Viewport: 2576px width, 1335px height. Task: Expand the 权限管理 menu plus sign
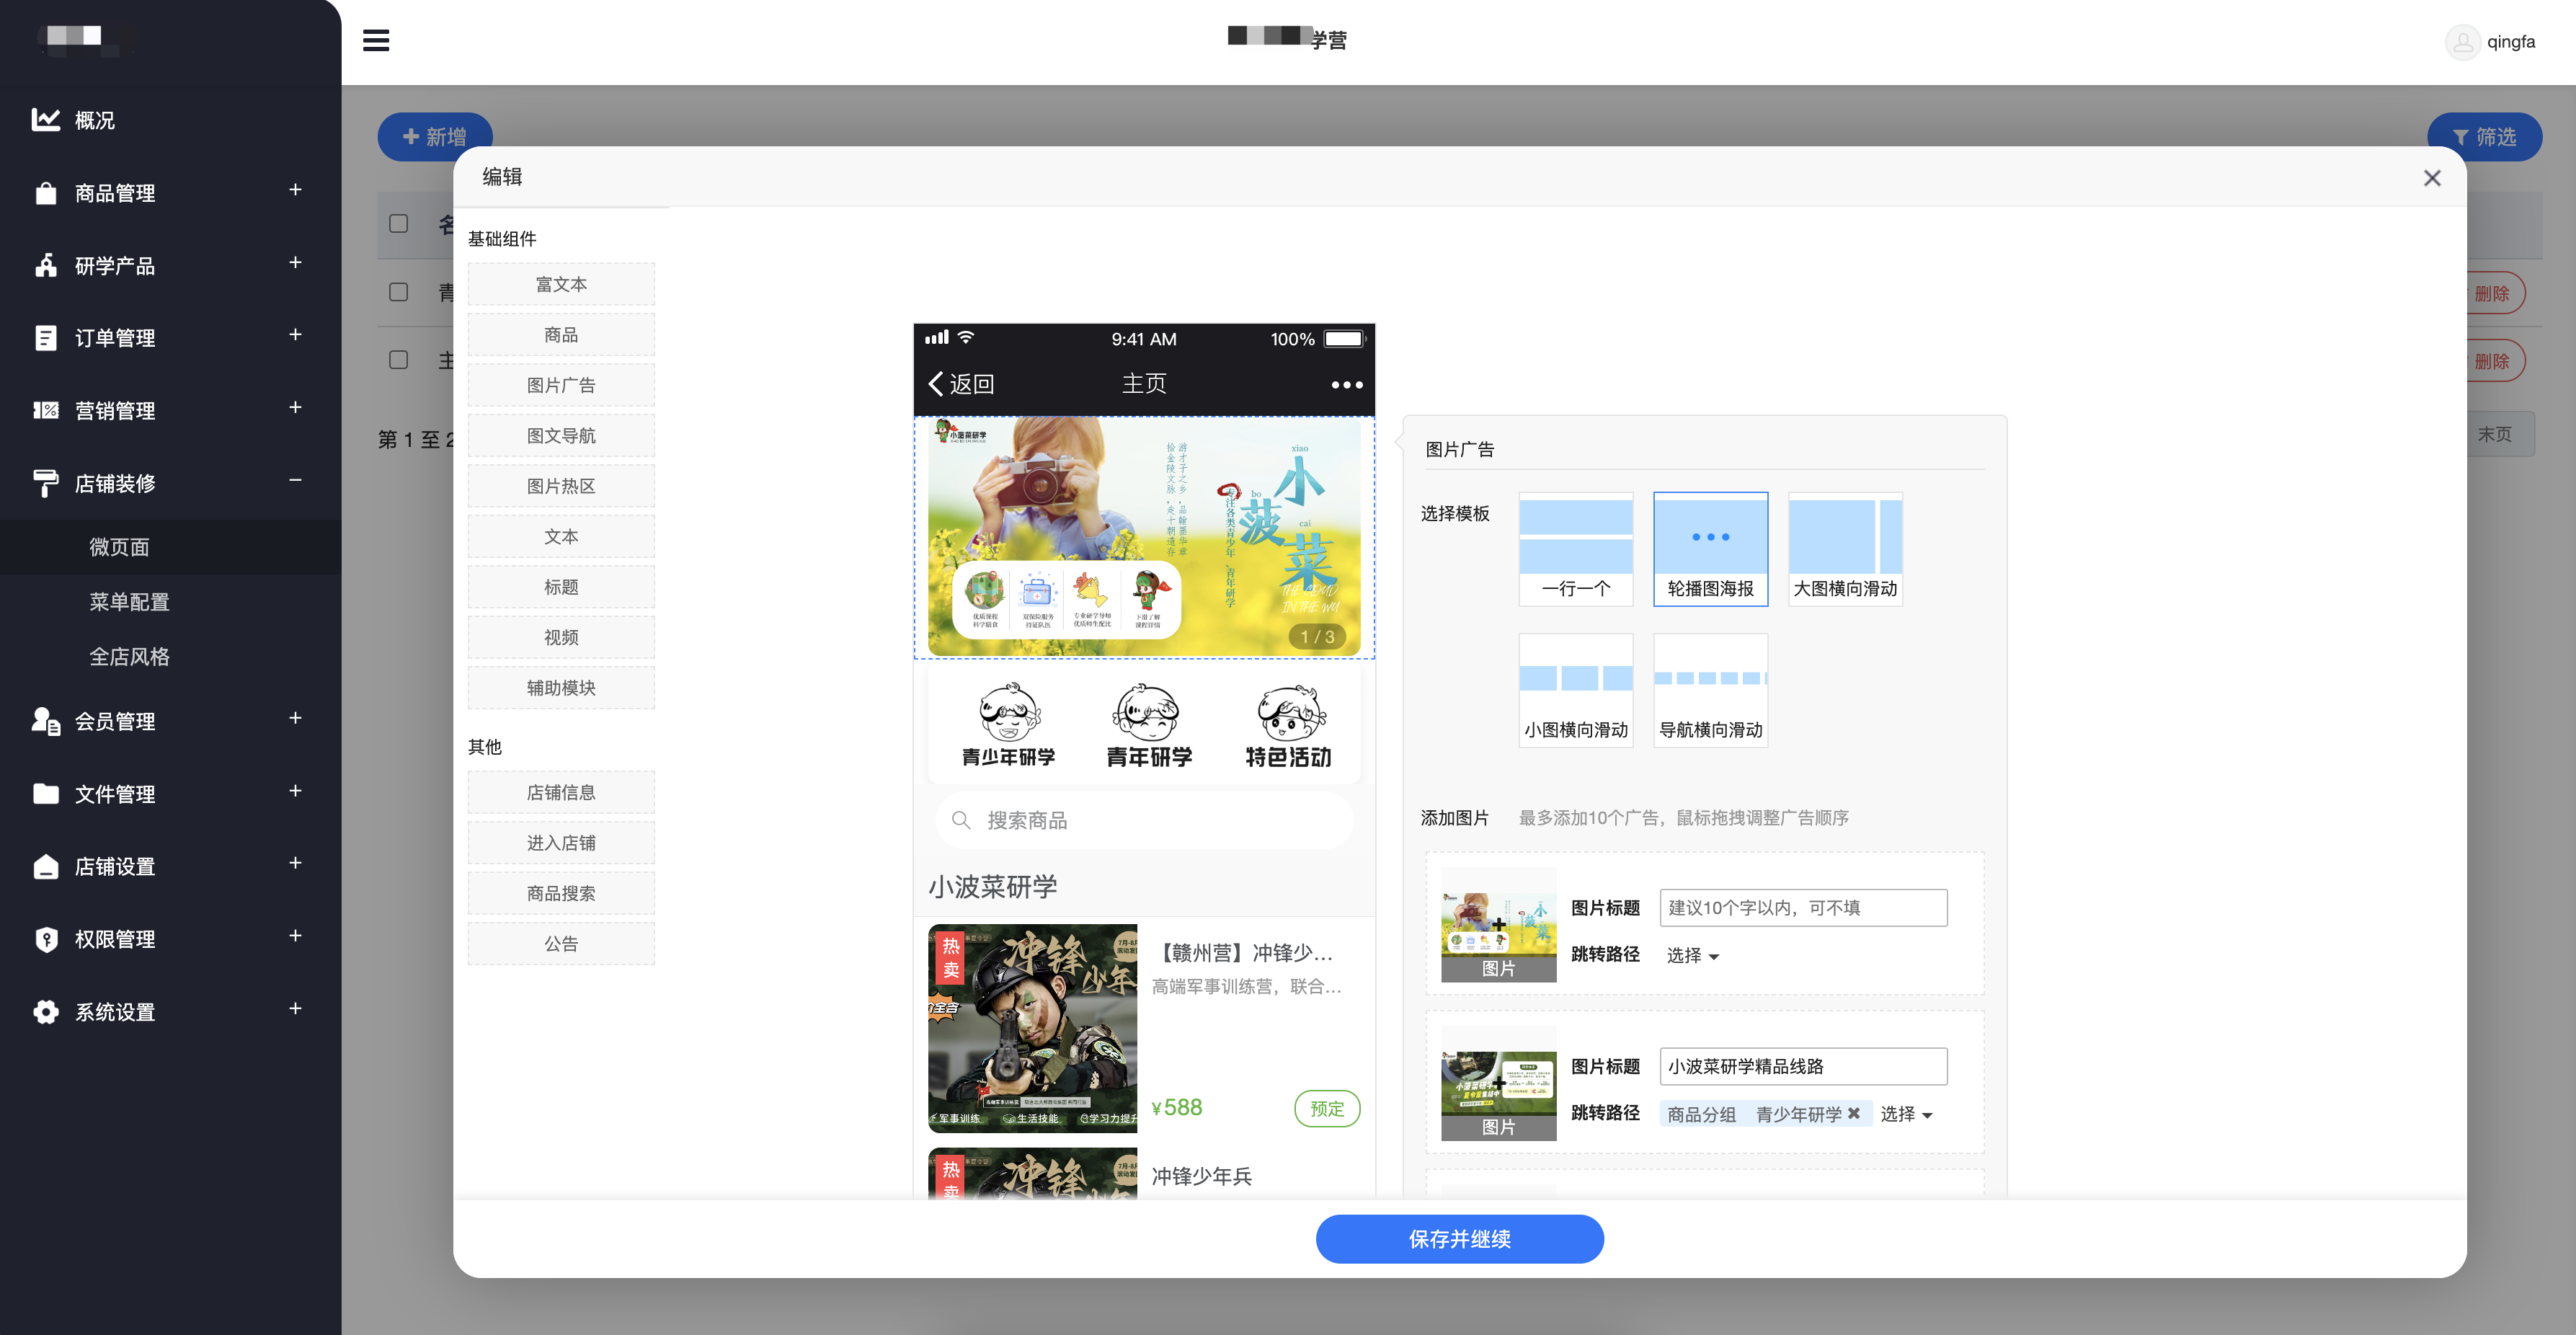pyautogui.click(x=295, y=936)
